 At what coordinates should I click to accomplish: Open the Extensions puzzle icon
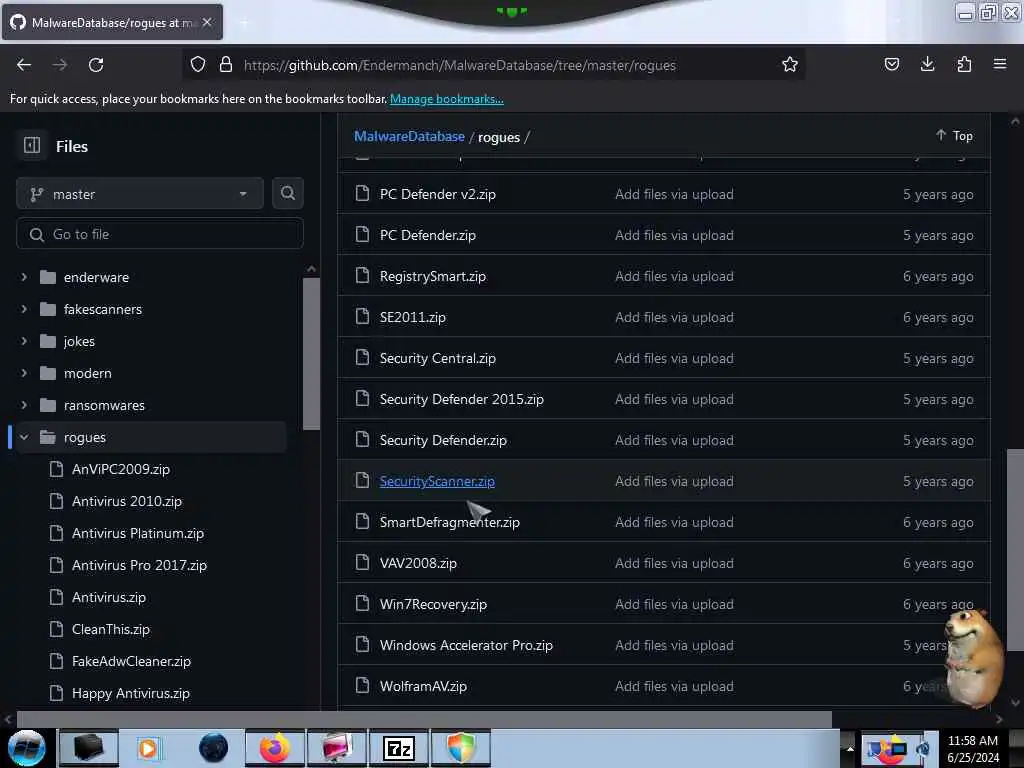[x=964, y=64]
